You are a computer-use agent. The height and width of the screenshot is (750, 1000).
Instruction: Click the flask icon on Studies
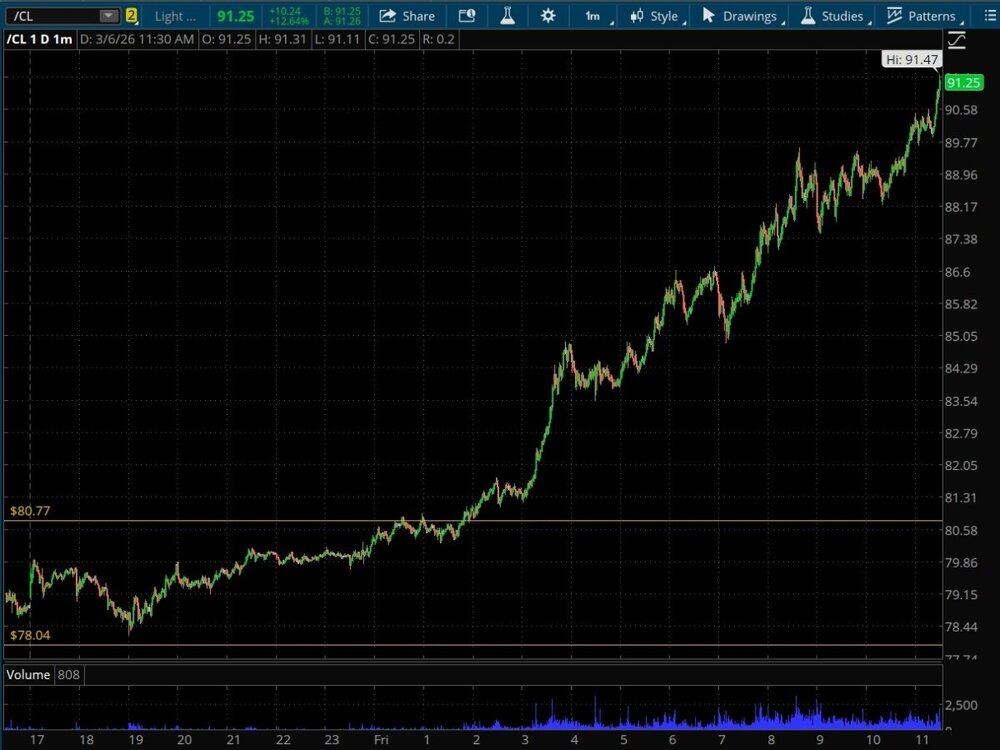[x=805, y=16]
